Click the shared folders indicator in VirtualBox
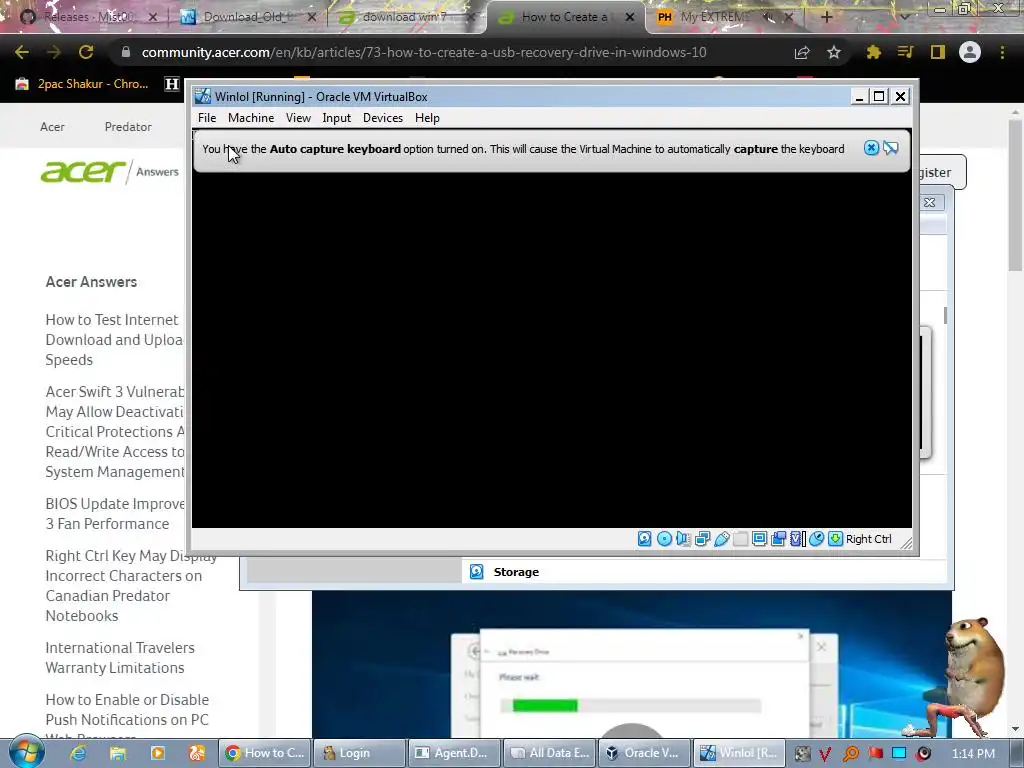Image resolution: width=1024 pixels, height=768 pixels. (x=741, y=539)
